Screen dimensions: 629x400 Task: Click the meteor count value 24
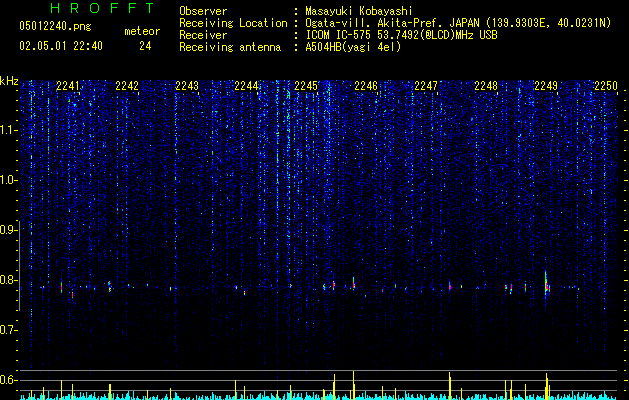click(145, 46)
